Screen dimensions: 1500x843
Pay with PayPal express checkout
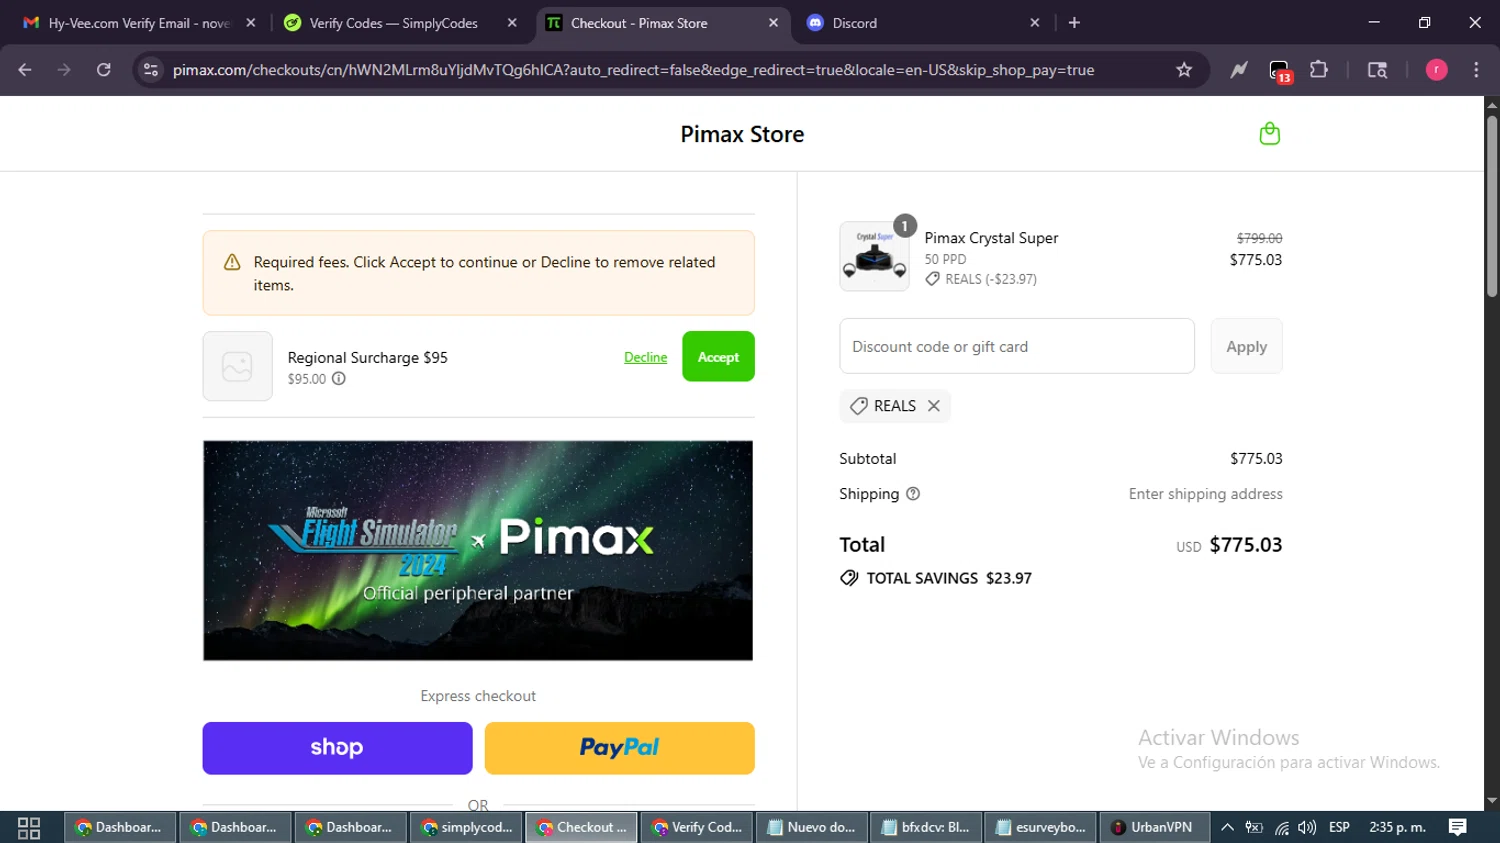(619, 748)
